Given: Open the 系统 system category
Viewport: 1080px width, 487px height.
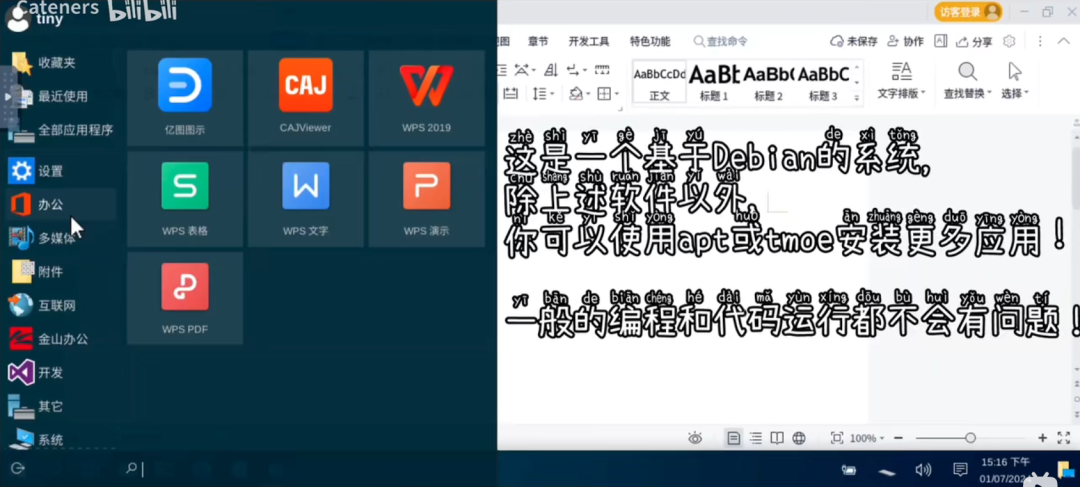Looking at the screenshot, I should click(59, 439).
